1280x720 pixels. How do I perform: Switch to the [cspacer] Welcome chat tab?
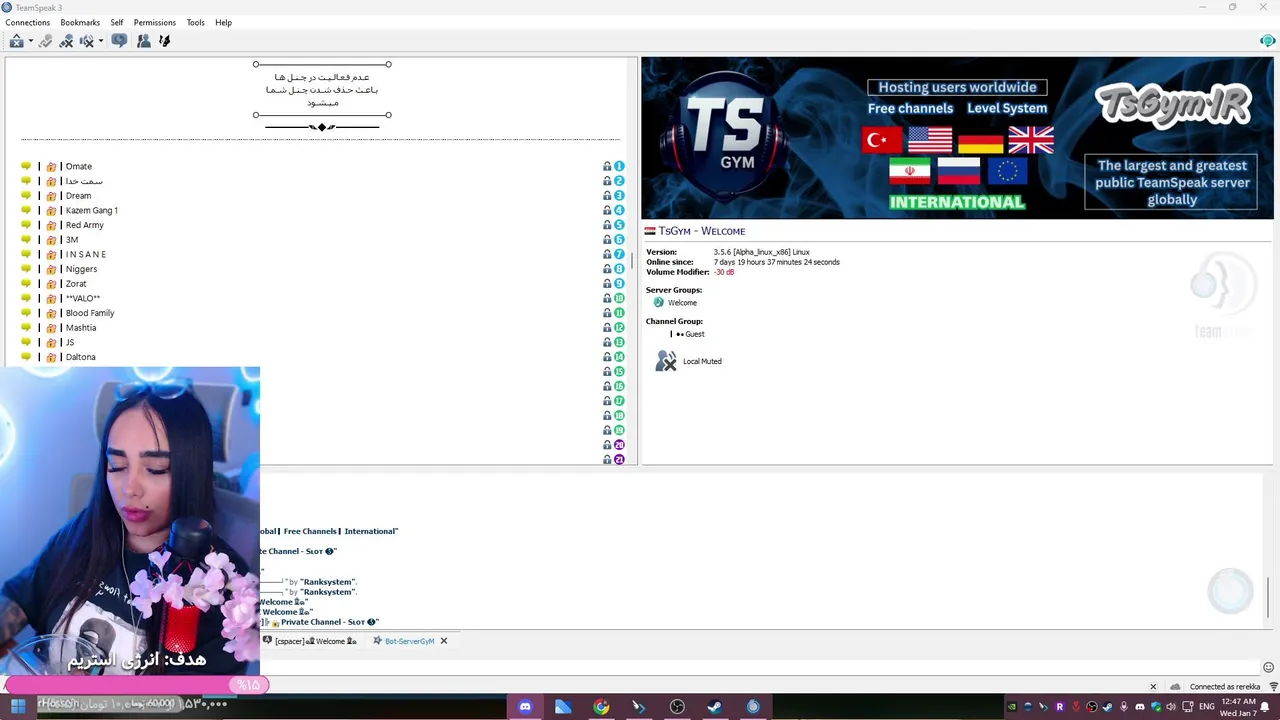310,641
